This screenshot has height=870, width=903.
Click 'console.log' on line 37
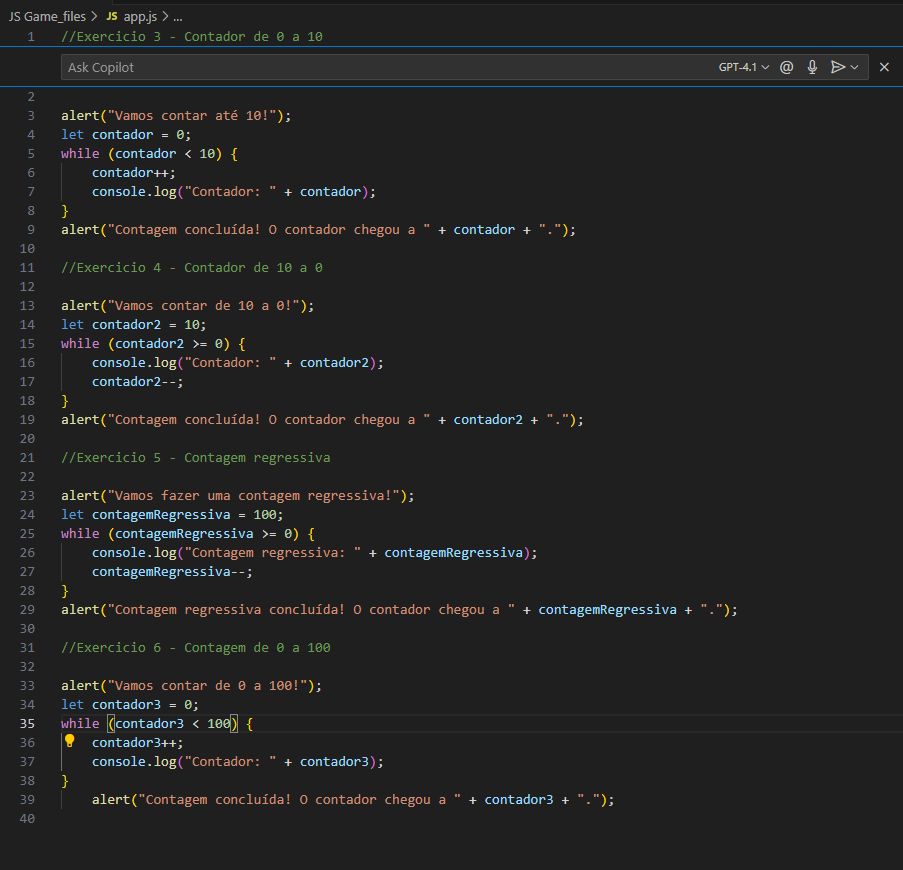[134, 762]
